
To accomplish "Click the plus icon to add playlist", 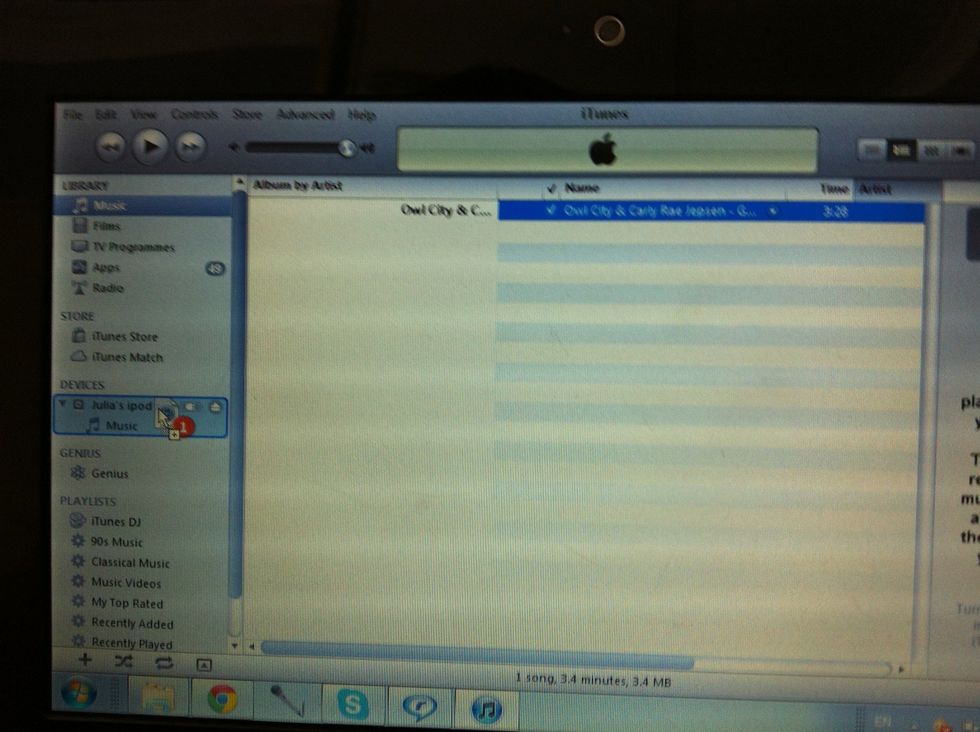I will [85, 660].
